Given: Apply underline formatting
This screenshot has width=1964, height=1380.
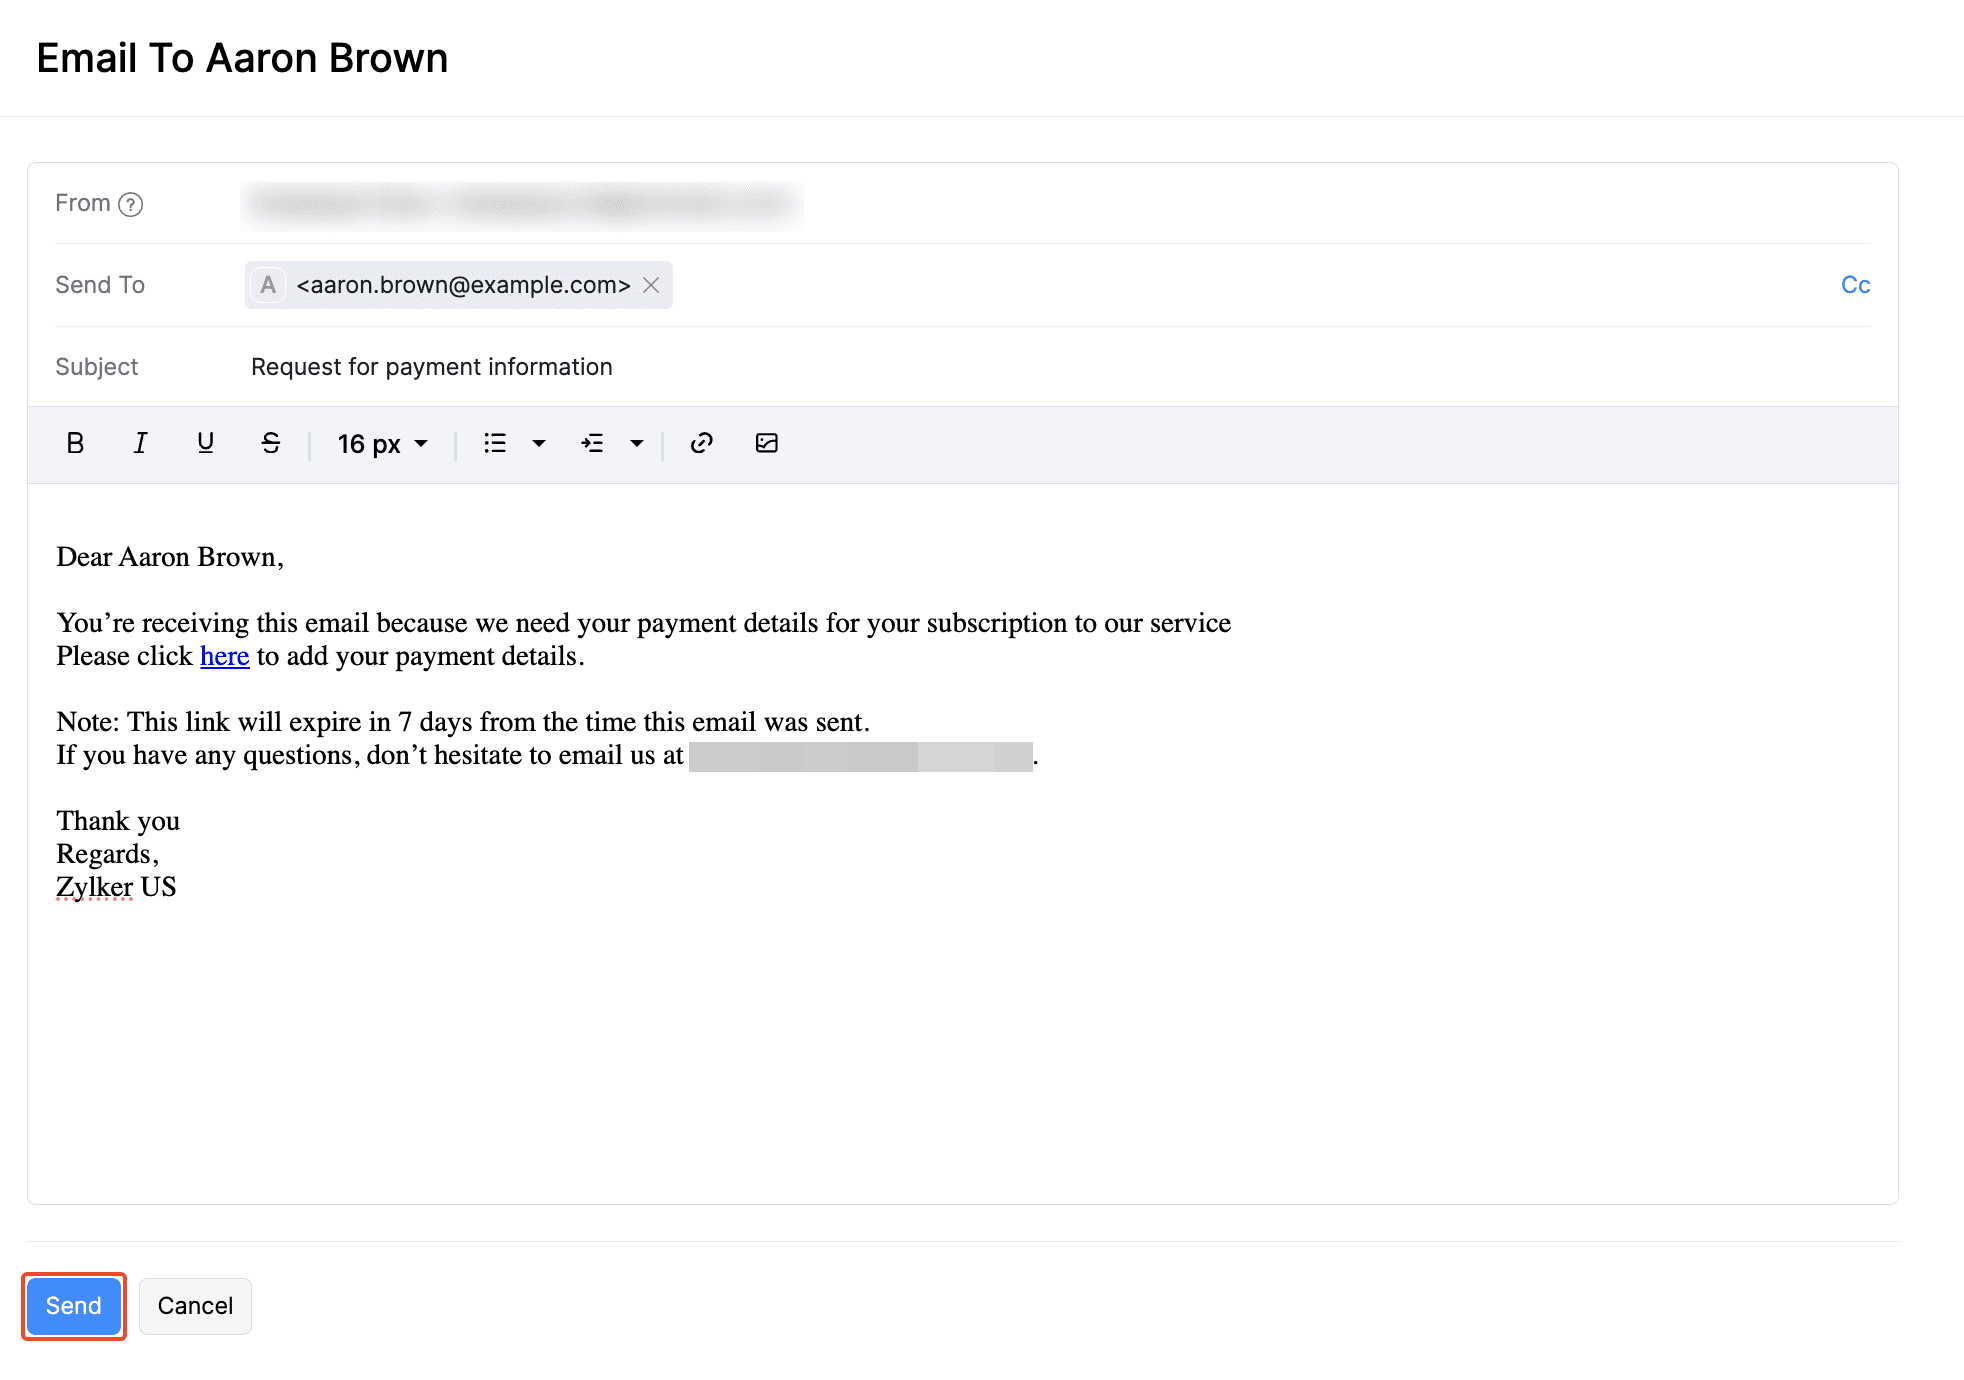Looking at the screenshot, I should (205, 443).
